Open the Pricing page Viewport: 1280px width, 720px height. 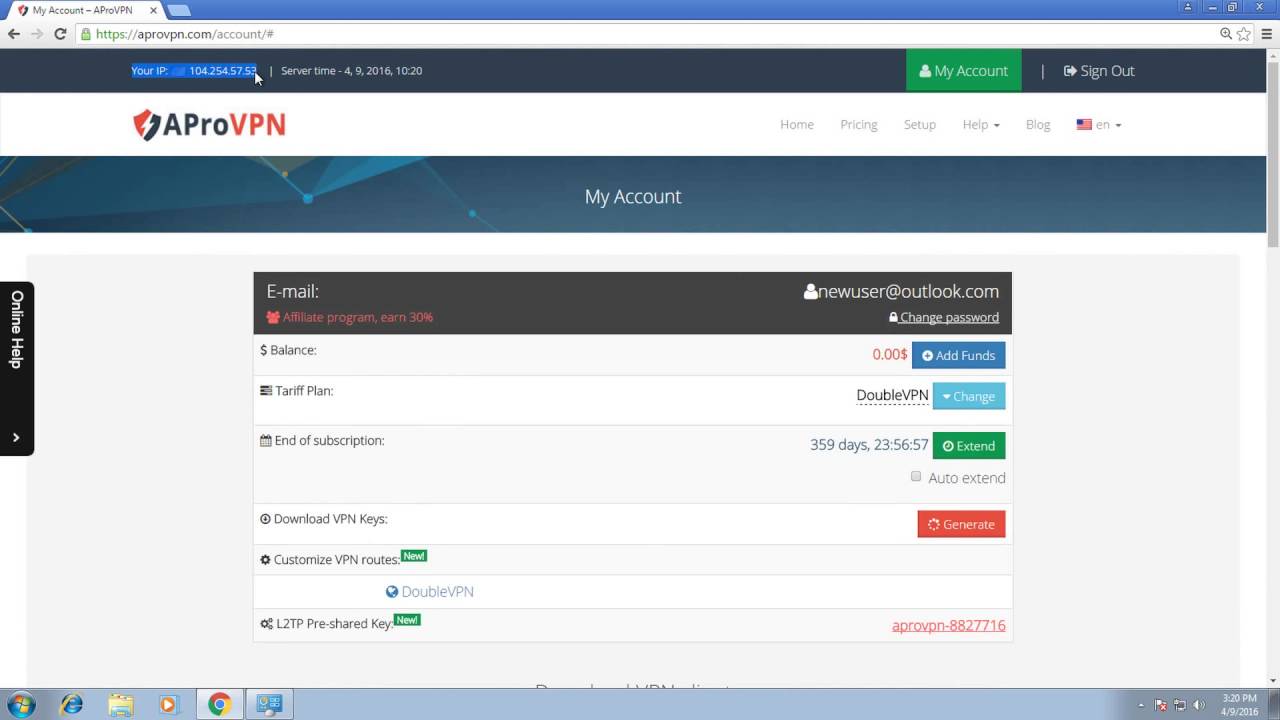[859, 125]
